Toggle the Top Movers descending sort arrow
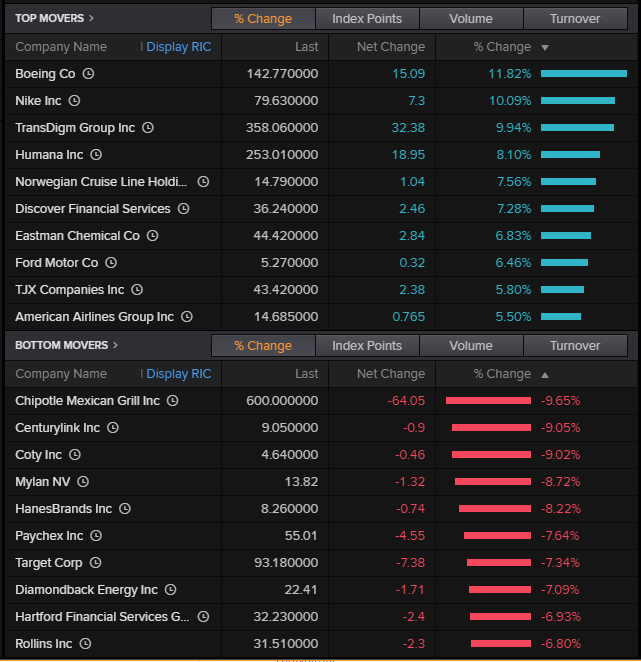641x662 pixels. (x=545, y=48)
